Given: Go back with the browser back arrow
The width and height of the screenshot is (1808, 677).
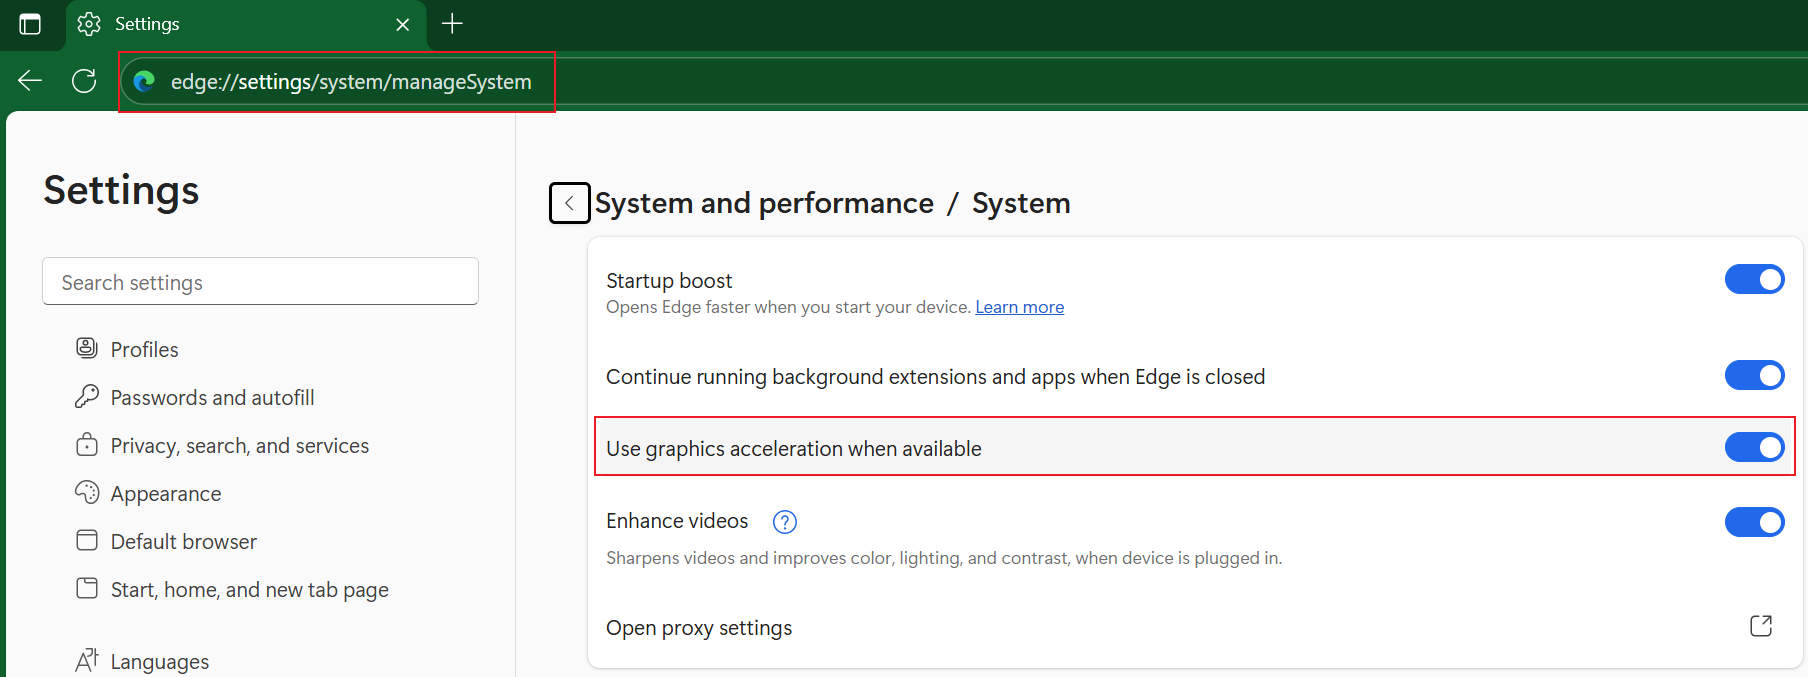Looking at the screenshot, I should coord(30,81).
